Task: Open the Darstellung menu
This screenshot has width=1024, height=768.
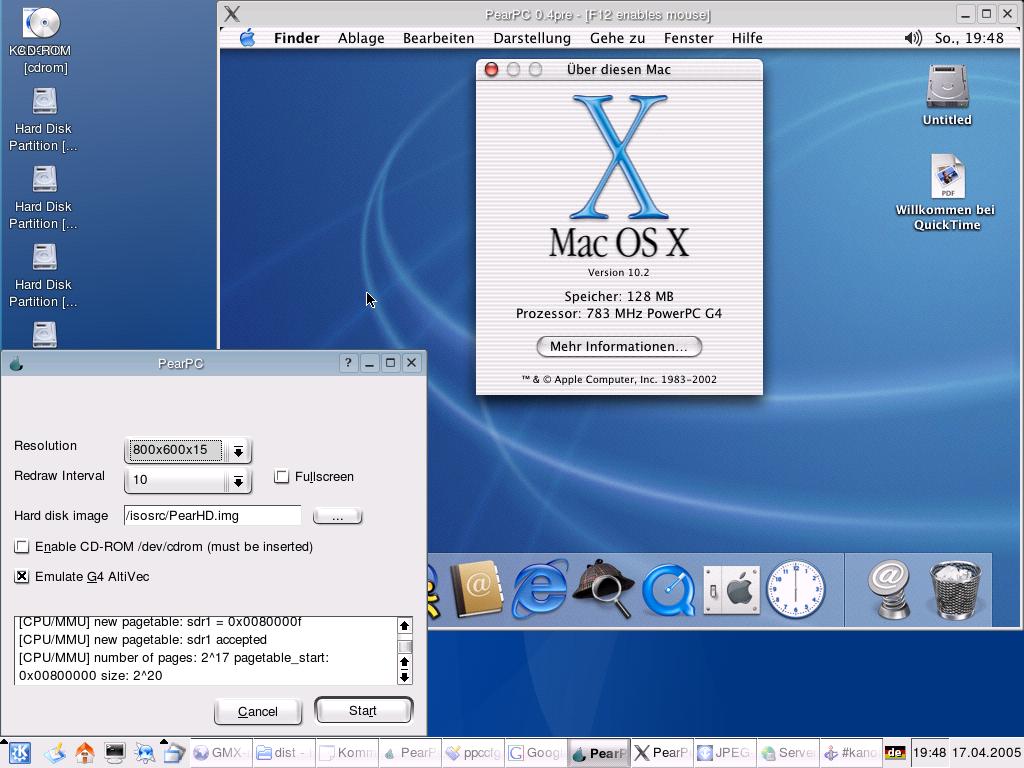Action: point(532,38)
